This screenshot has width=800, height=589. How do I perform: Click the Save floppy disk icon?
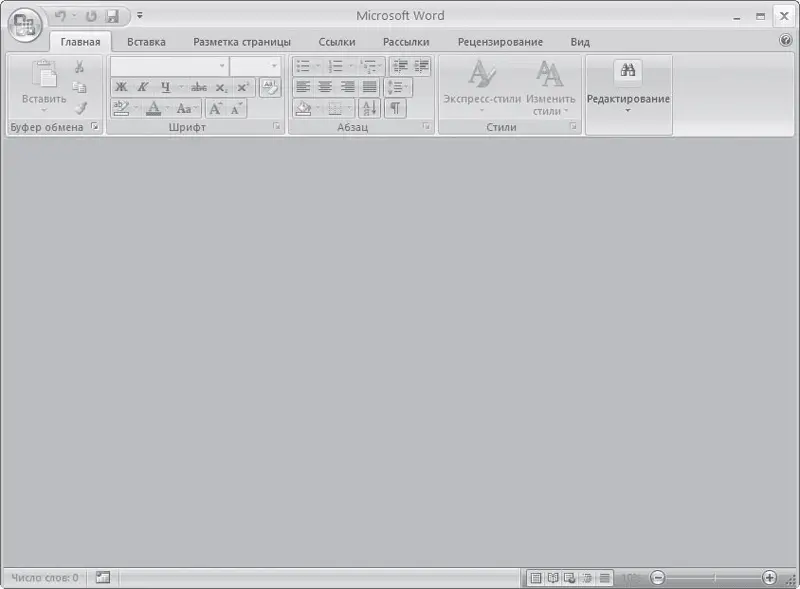(112, 16)
